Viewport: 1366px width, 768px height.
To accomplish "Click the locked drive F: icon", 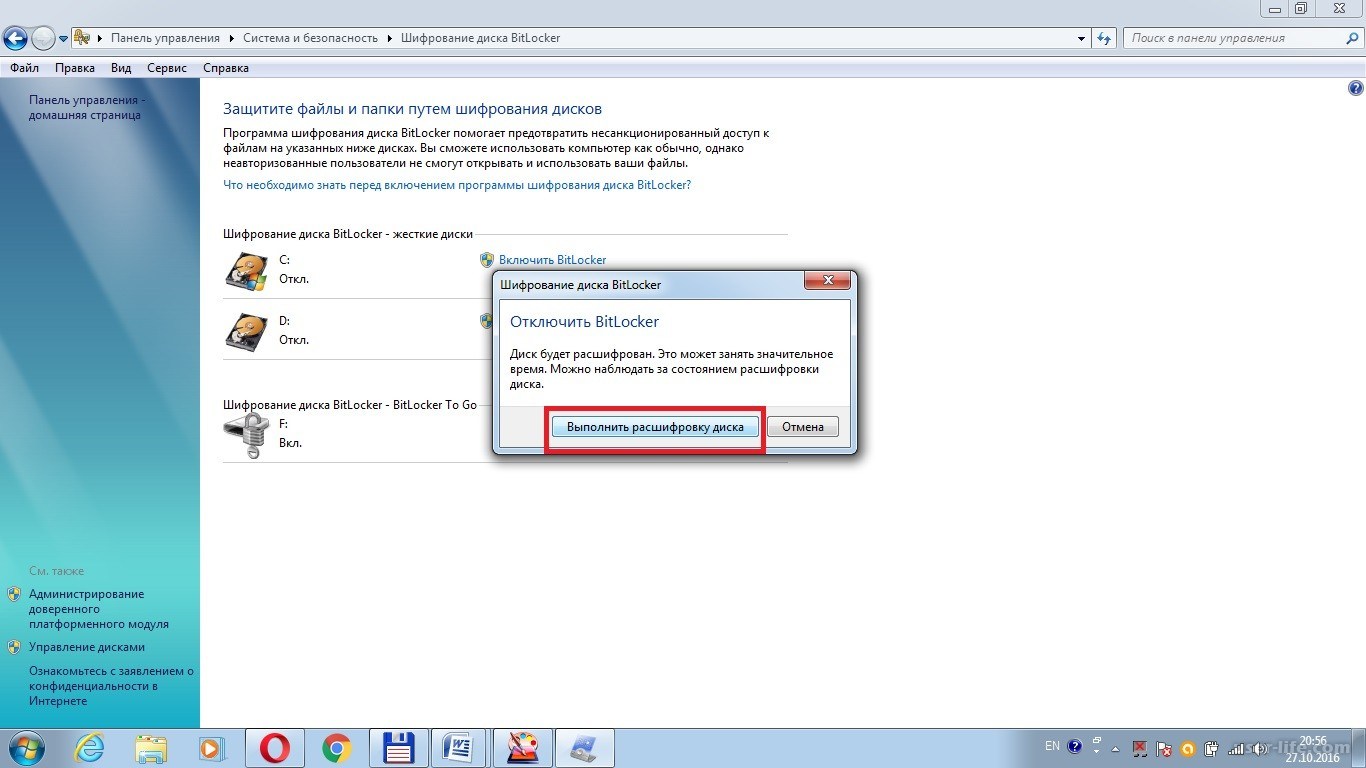I will click(x=246, y=434).
